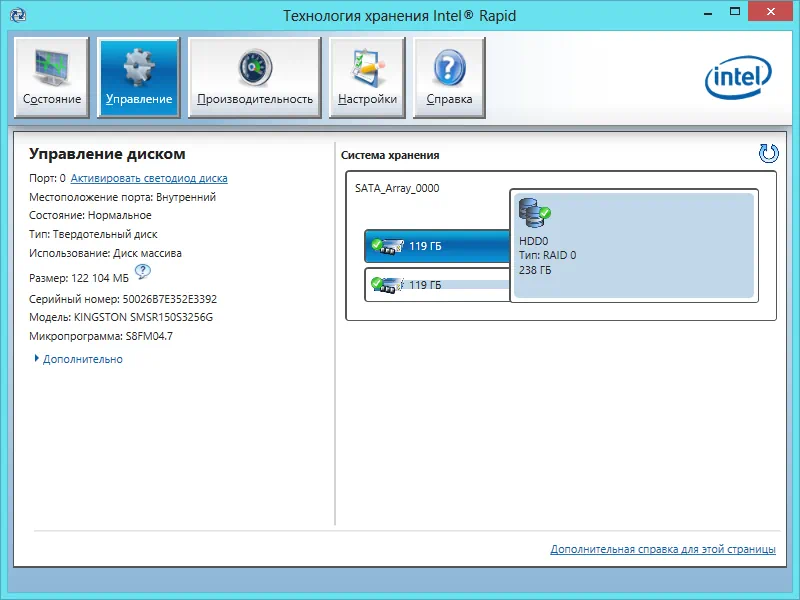The image size is (800, 600).
Task: Click the Тип: Твердотельный диск text
Action: pyautogui.click(x=93, y=234)
